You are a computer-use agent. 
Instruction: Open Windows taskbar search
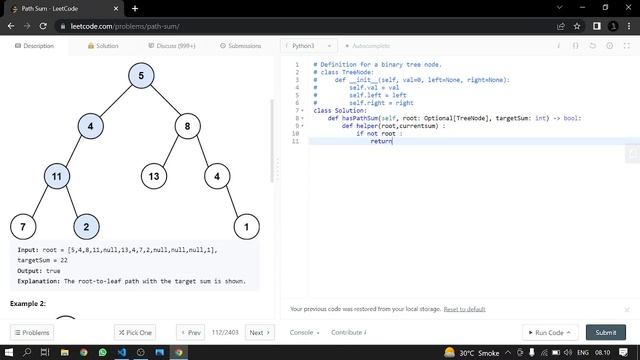pos(27,352)
